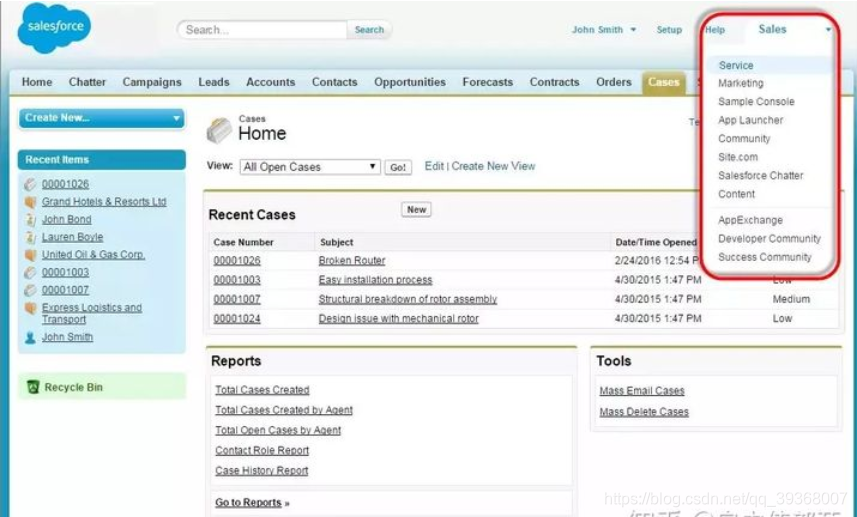Open the Contacts tab

[x=334, y=82]
